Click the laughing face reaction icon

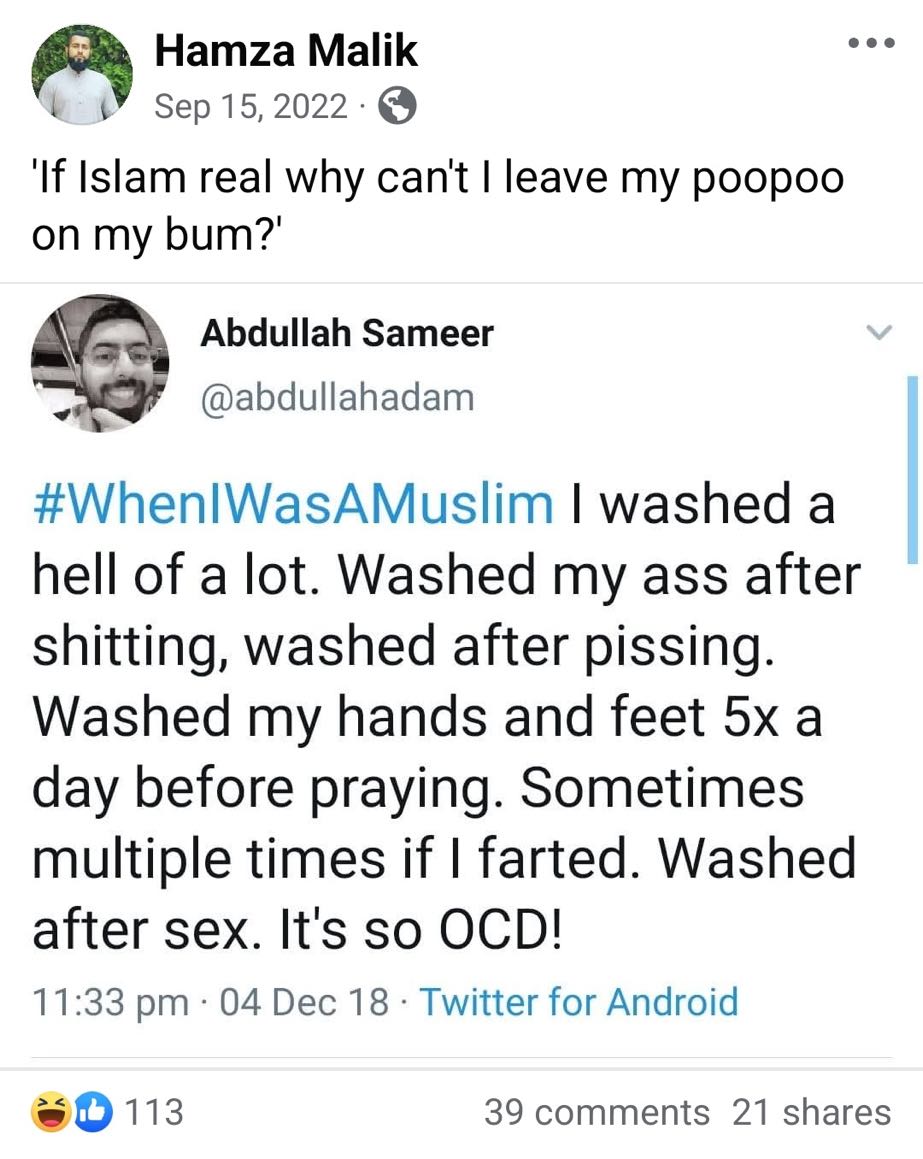coord(49,1112)
